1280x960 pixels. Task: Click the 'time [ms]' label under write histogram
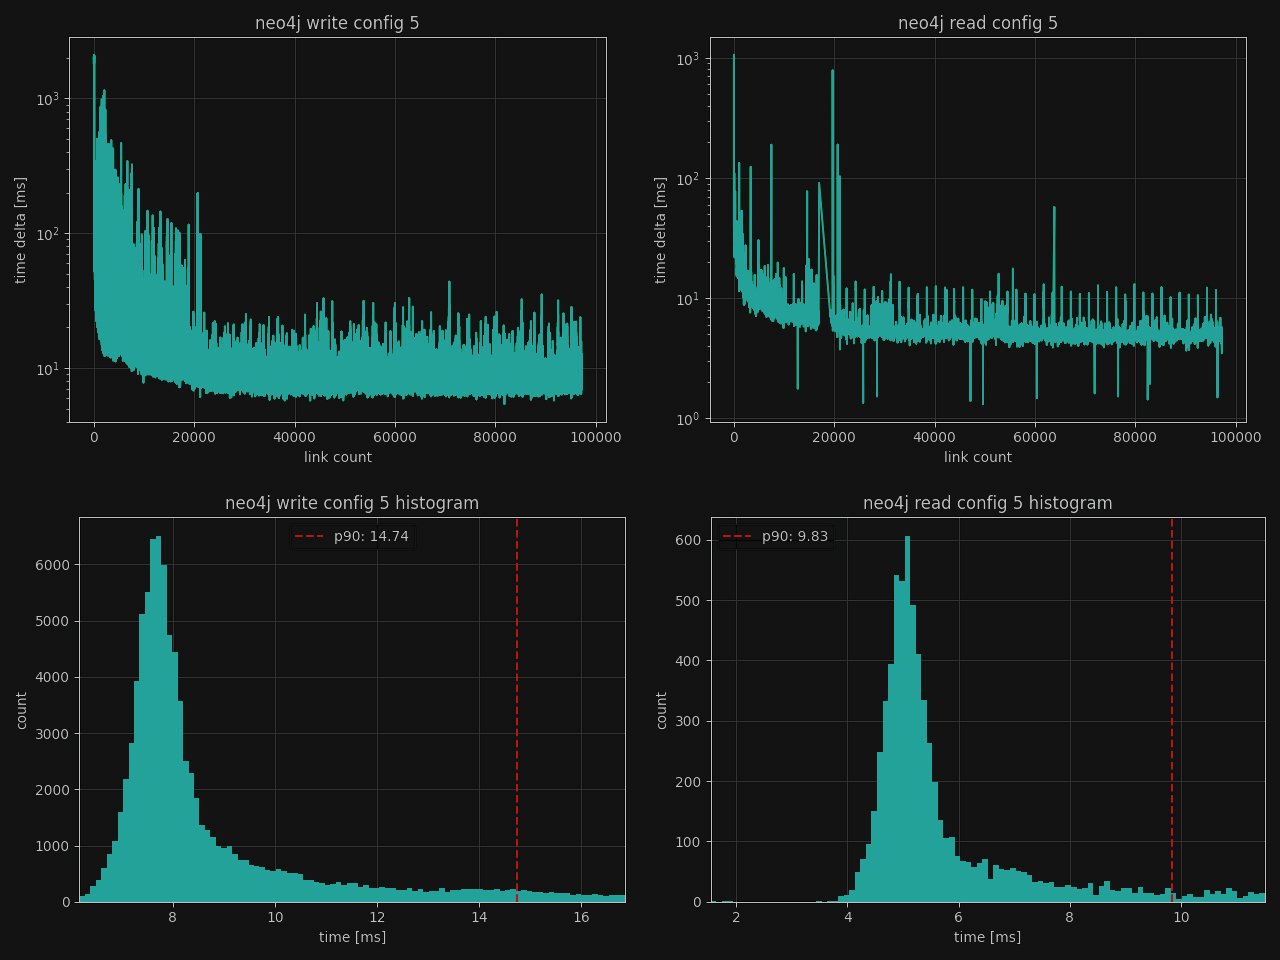pos(352,937)
